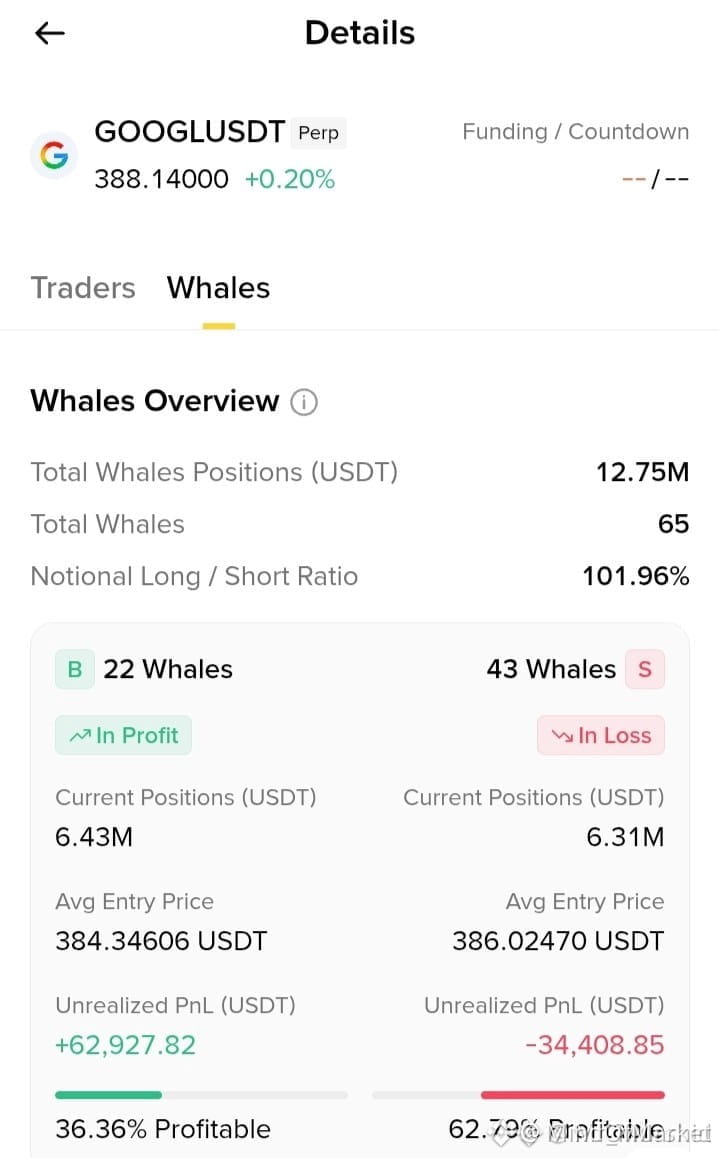Screen dimensions: 719x1158
Task: Click the In Profit trend badge
Action: pos(123,736)
